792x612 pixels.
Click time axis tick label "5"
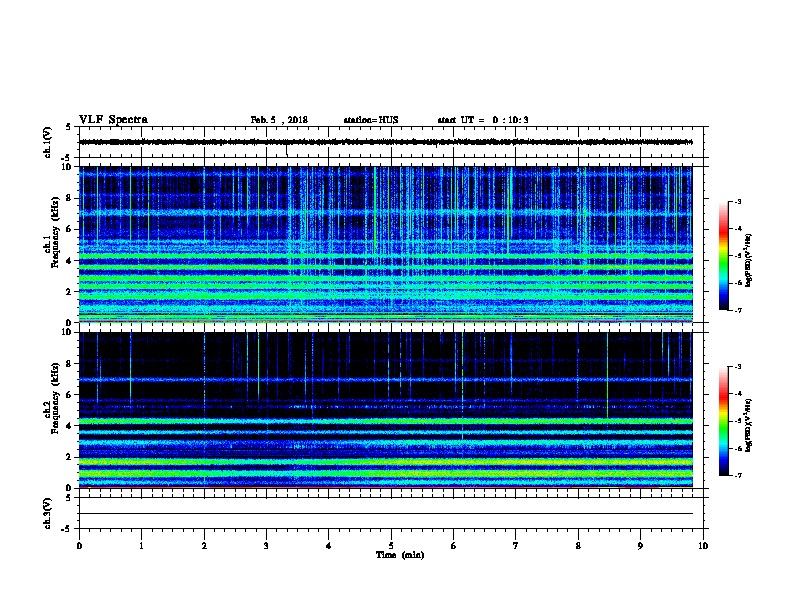click(391, 546)
